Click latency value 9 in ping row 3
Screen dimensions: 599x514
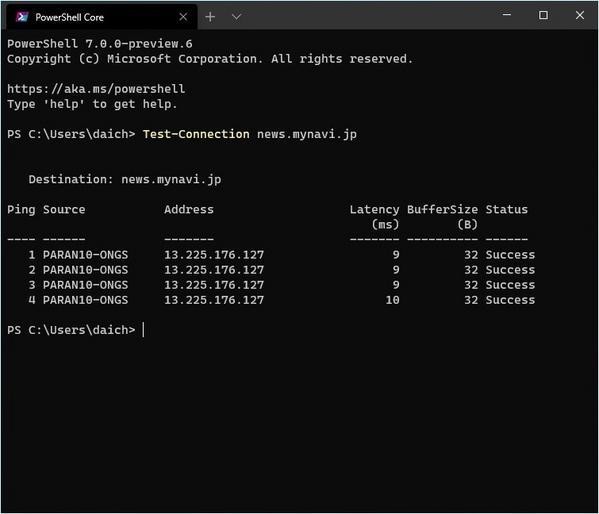pos(396,285)
